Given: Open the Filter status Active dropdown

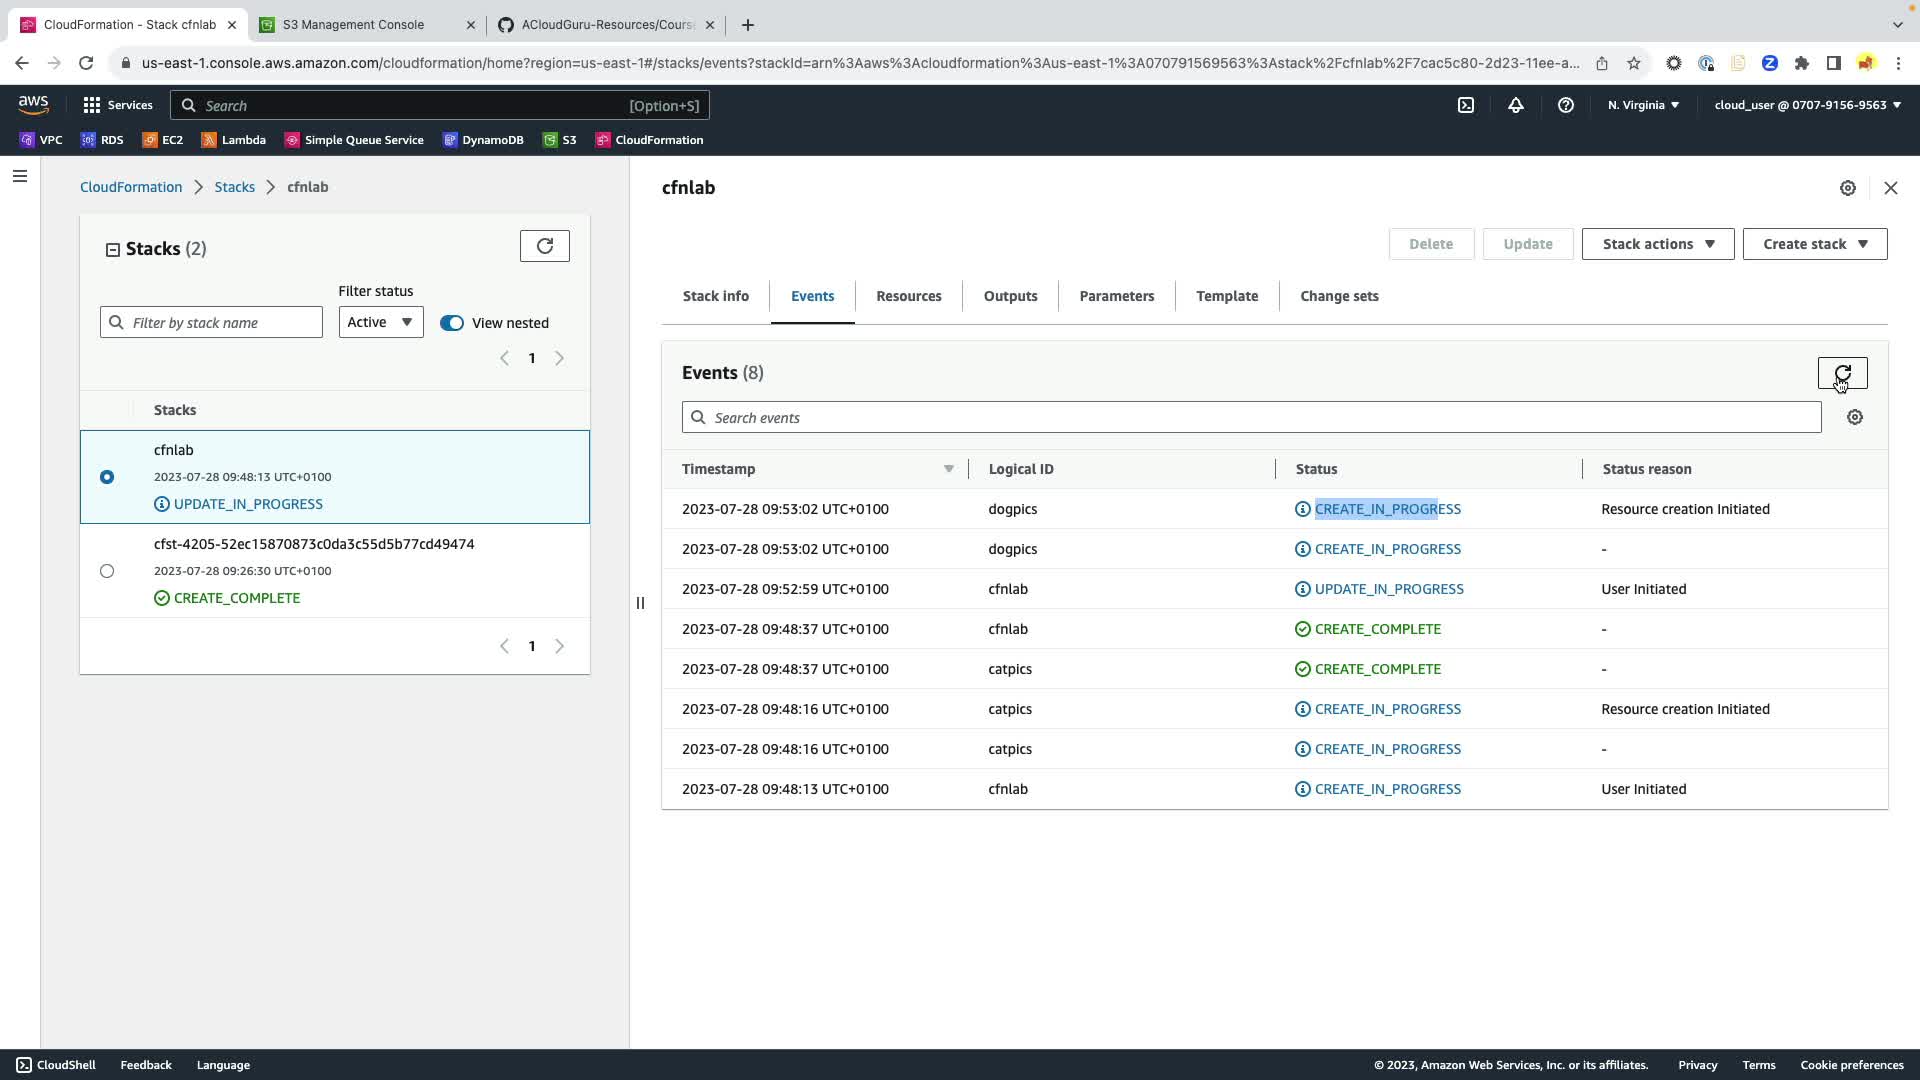Looking at the screenshot, I should coord(380,322).
